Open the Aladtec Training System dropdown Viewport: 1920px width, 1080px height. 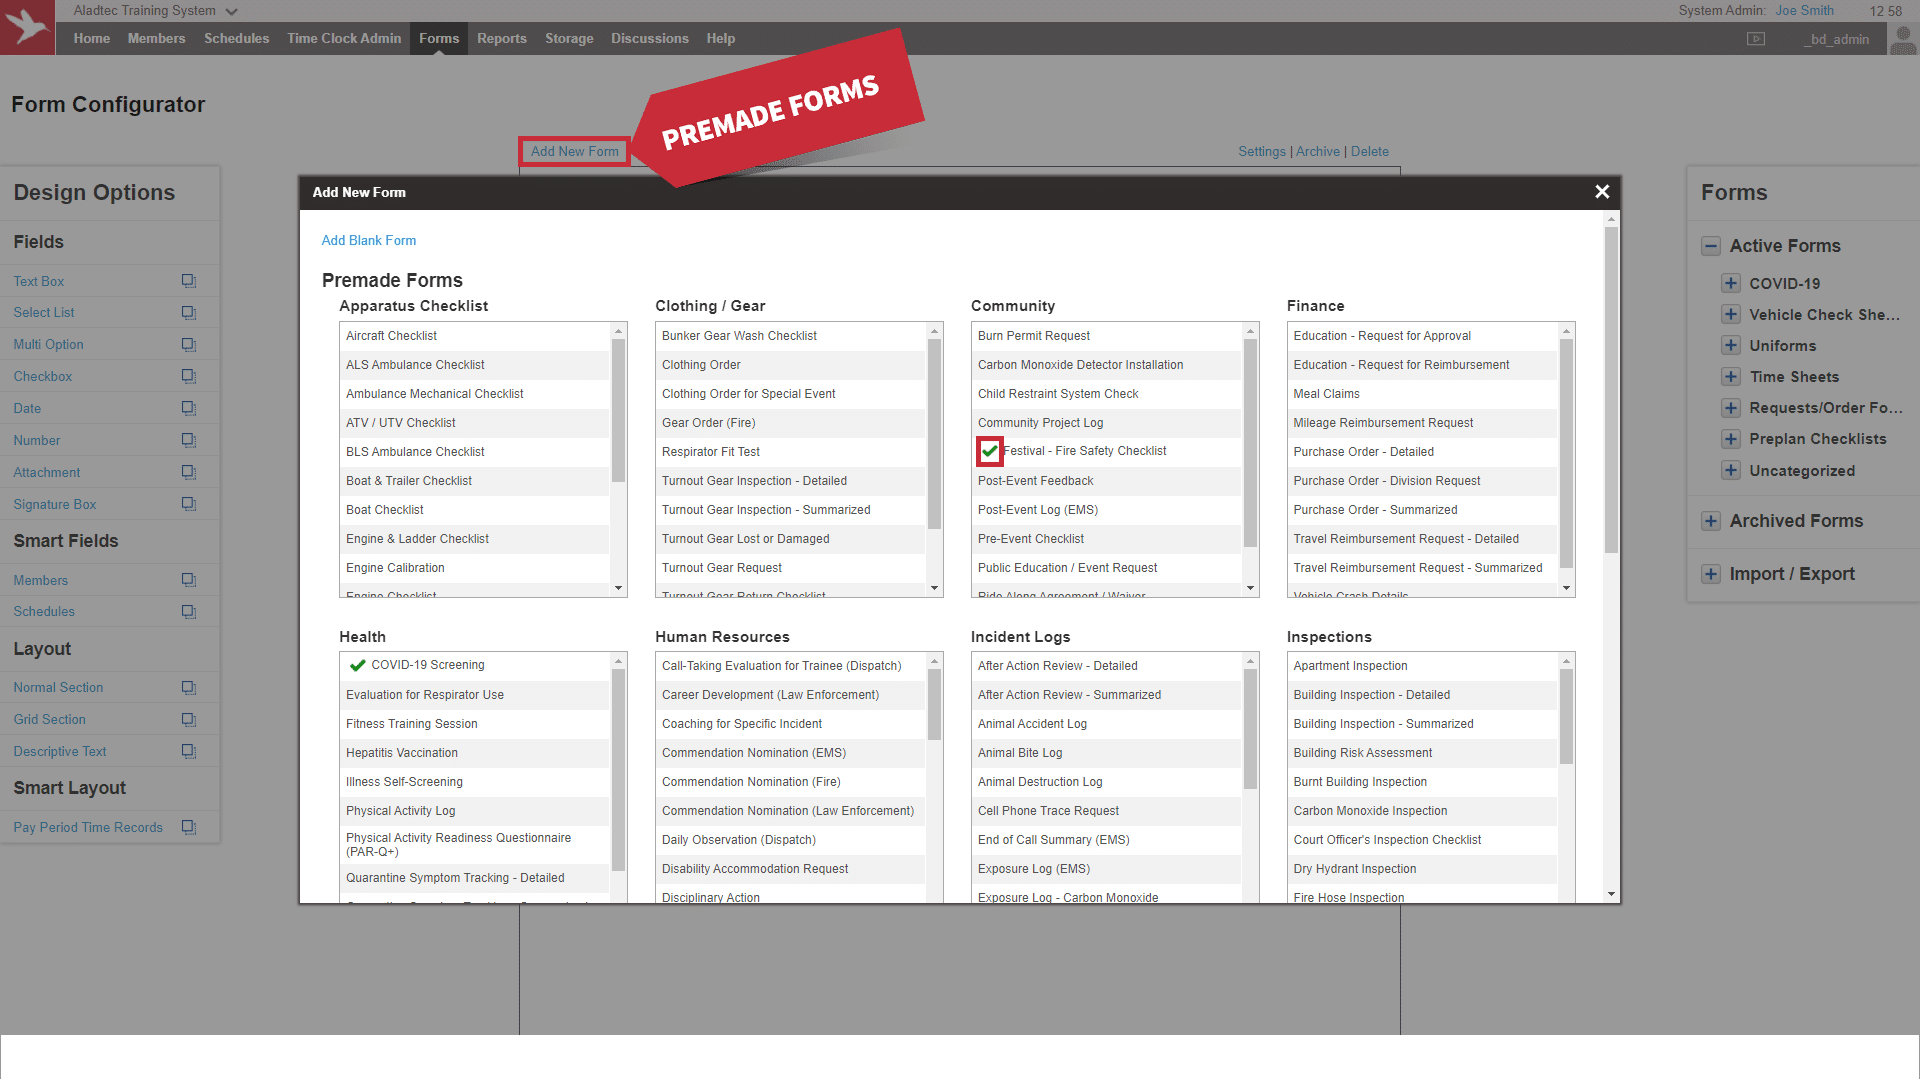point(231,12)
